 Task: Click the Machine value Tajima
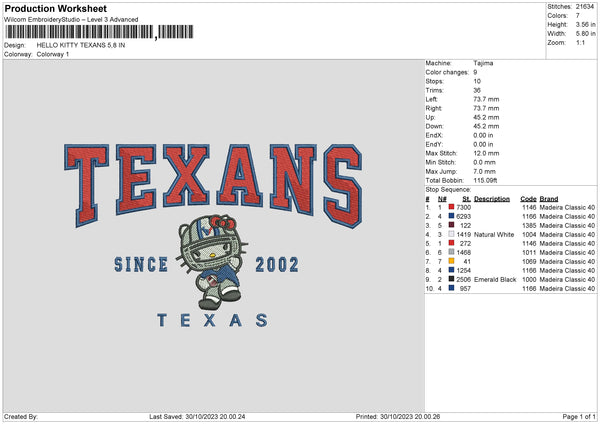tap(483, 63)
